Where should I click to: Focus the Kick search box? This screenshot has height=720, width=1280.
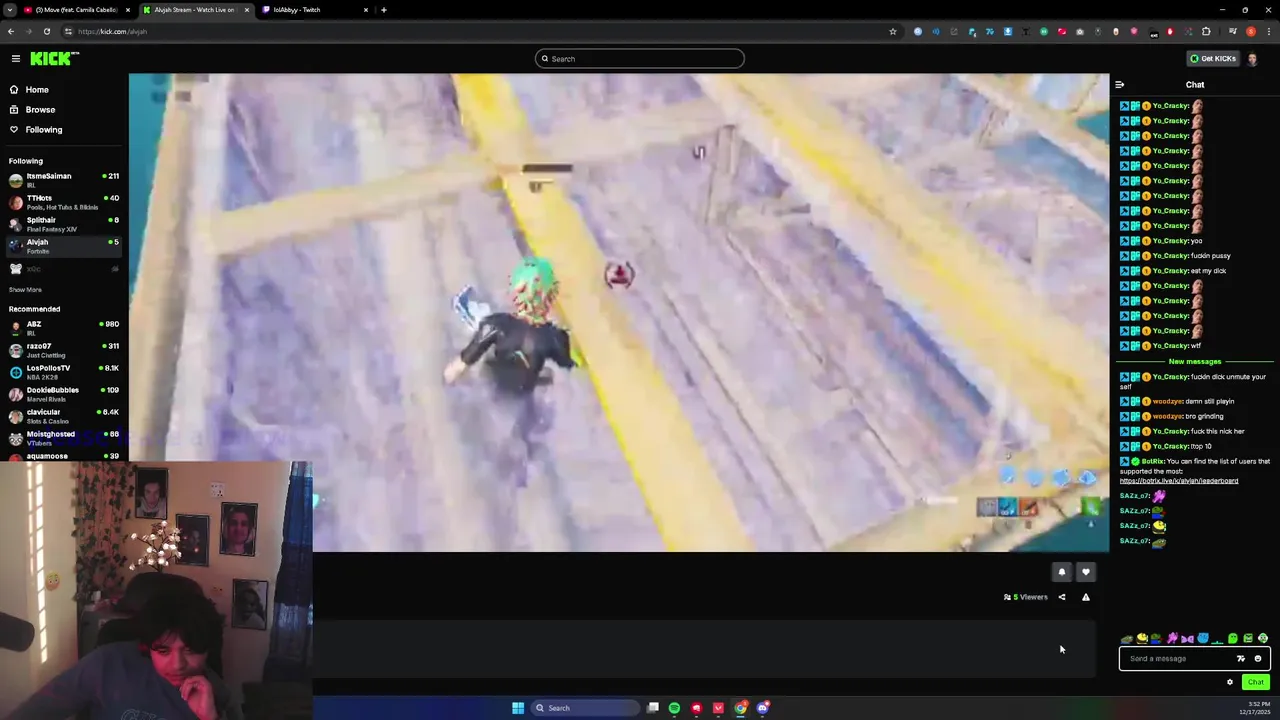[x=640, y=58]
